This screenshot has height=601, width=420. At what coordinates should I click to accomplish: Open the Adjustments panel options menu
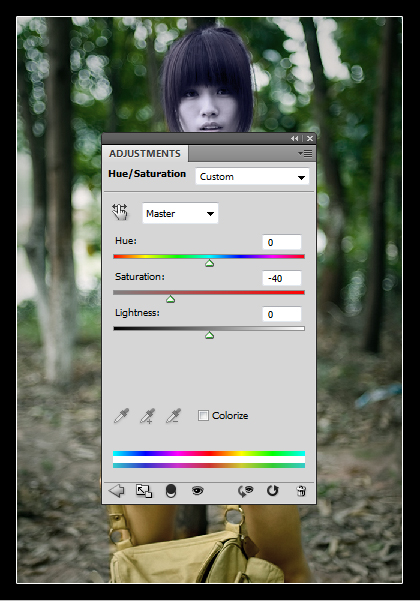(x=305, y=154)
